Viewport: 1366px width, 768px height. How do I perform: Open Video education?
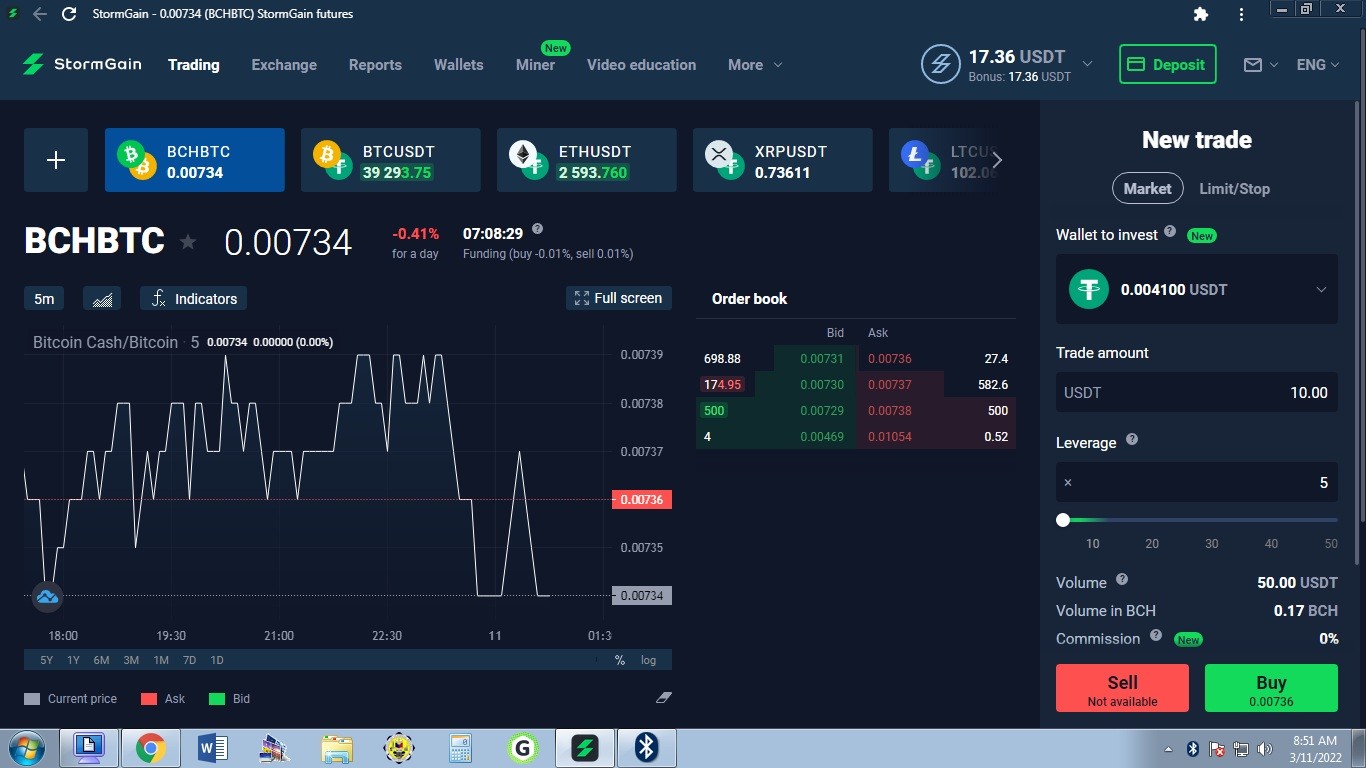tap(641, 64)
